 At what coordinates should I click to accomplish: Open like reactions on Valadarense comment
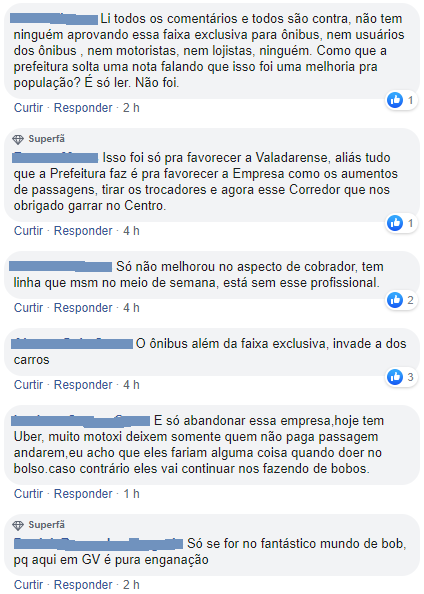(x=401, y=223)
